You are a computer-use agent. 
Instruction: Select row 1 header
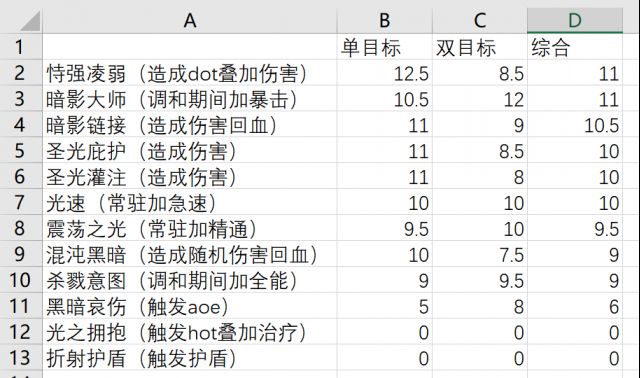click(x=21, y=47)
